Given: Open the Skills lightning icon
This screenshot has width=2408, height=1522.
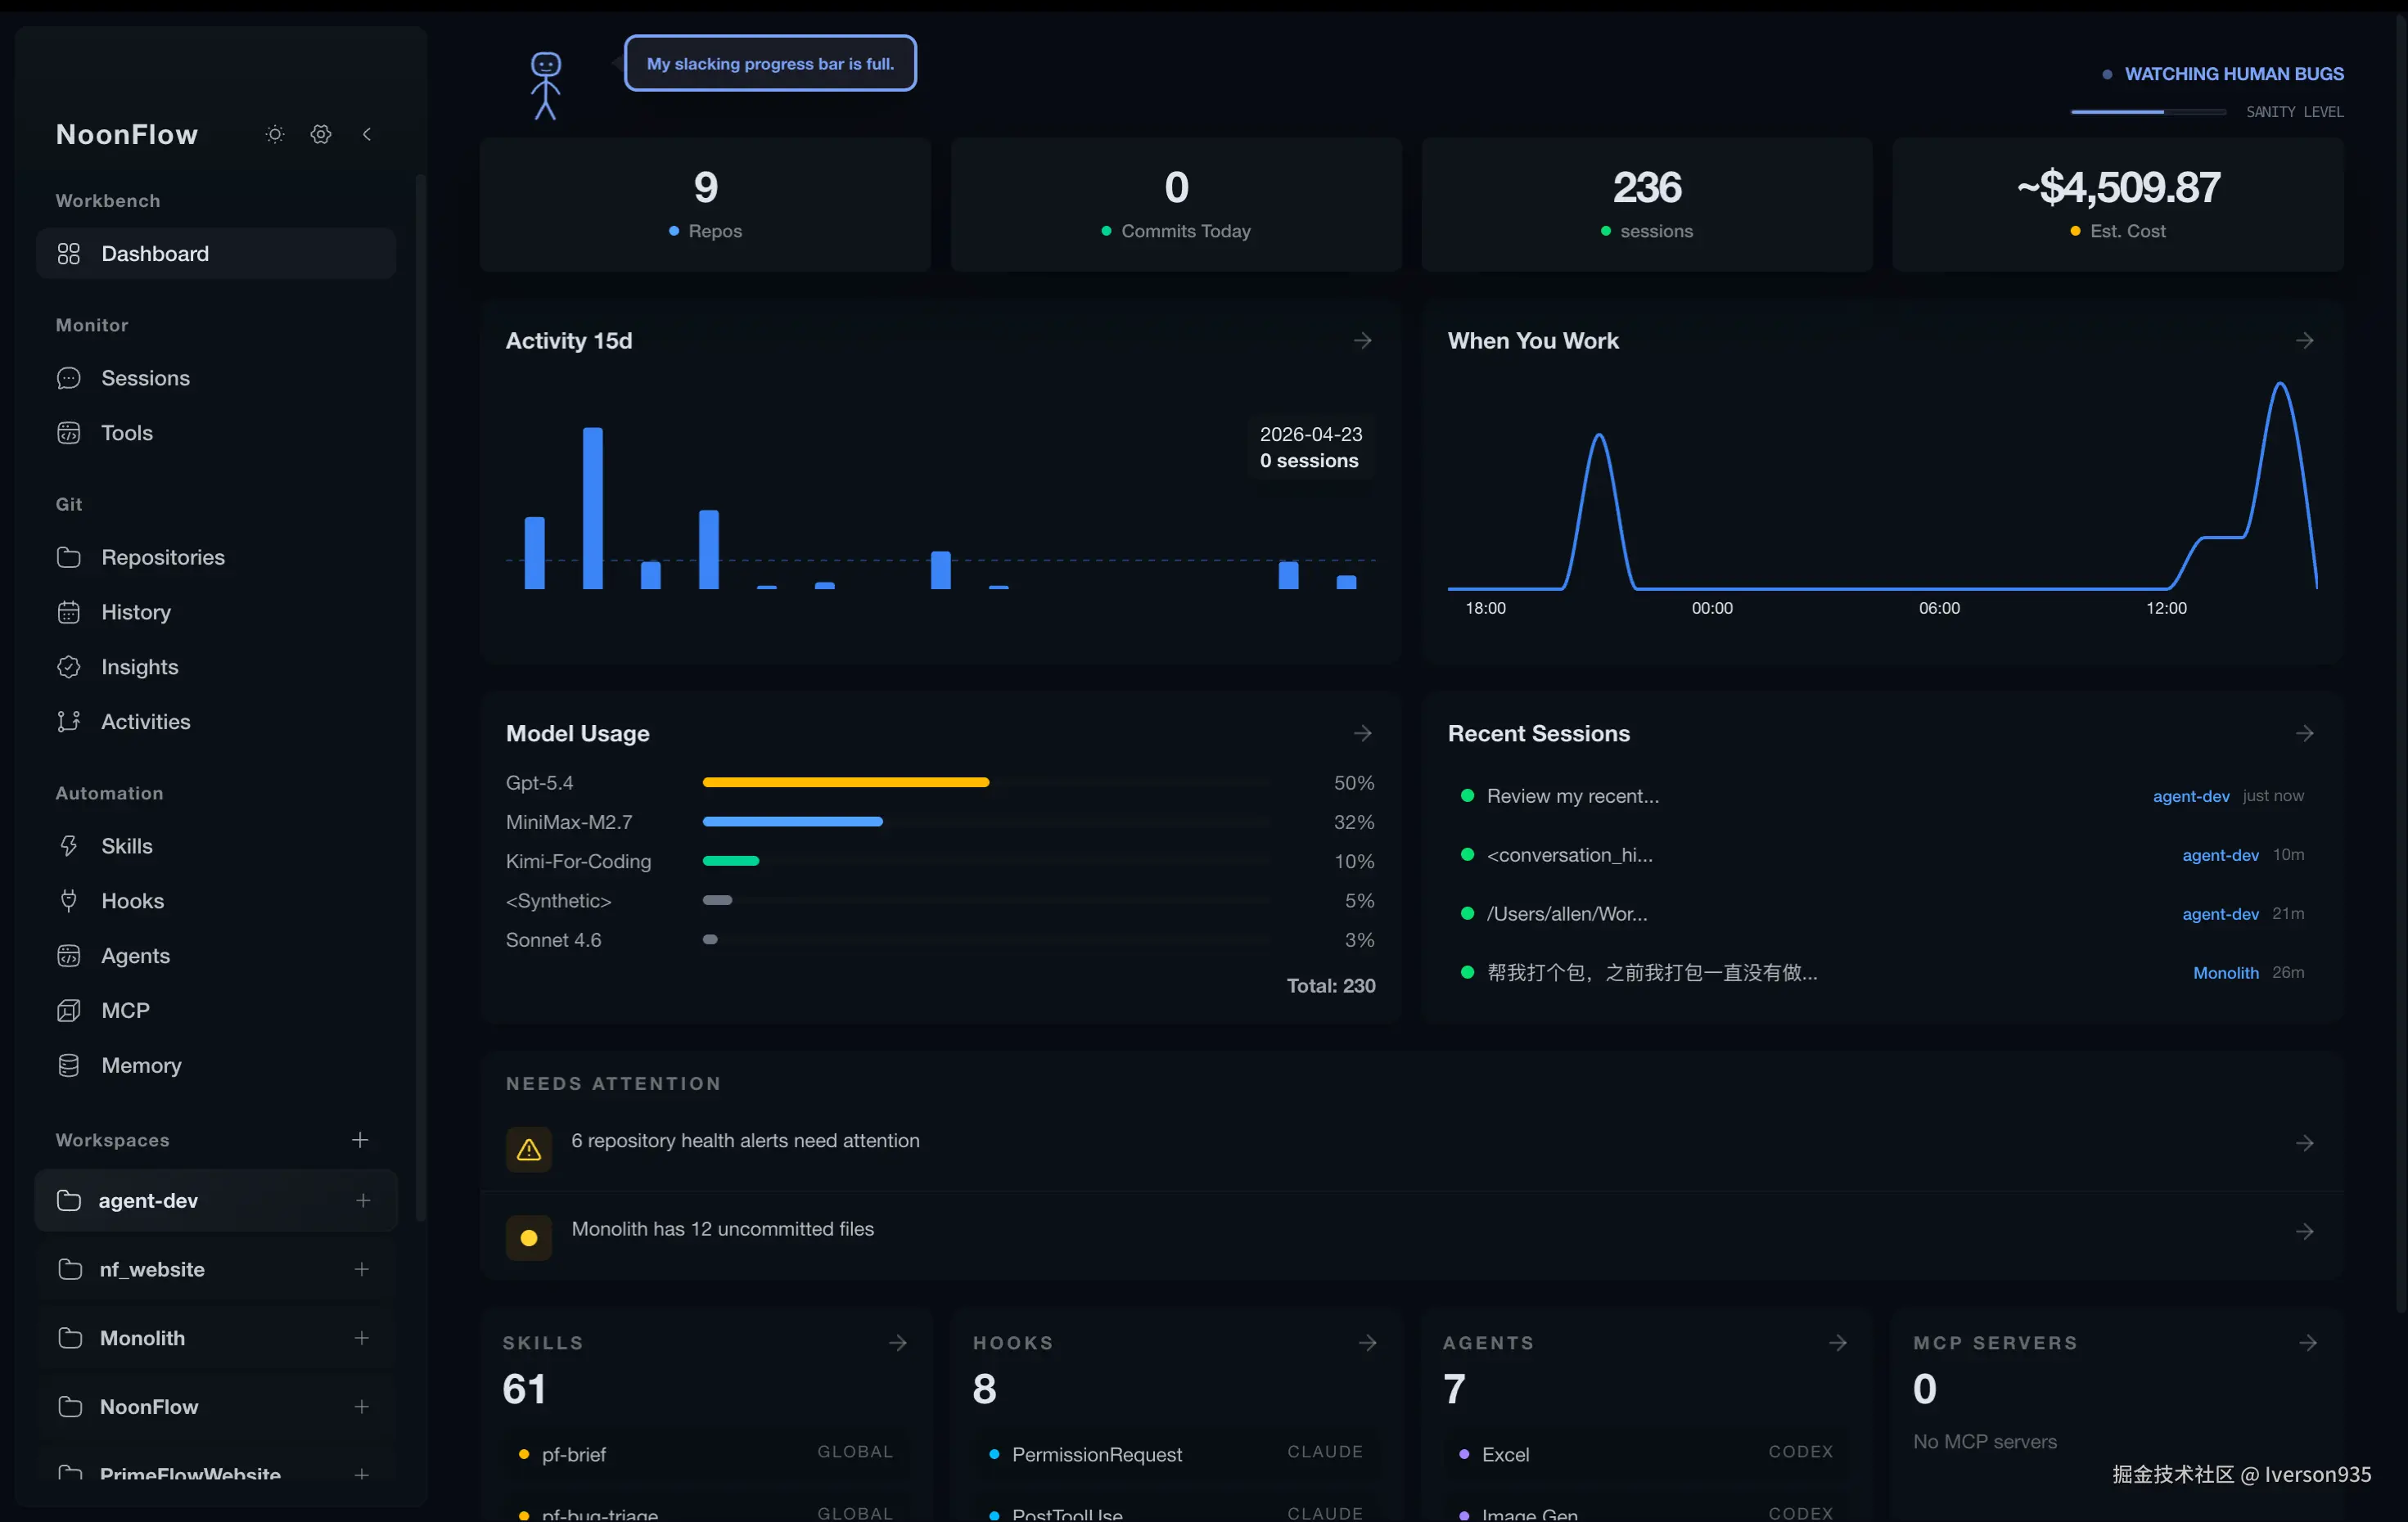Looking at the screenshot, I should [x=69, y=846].
